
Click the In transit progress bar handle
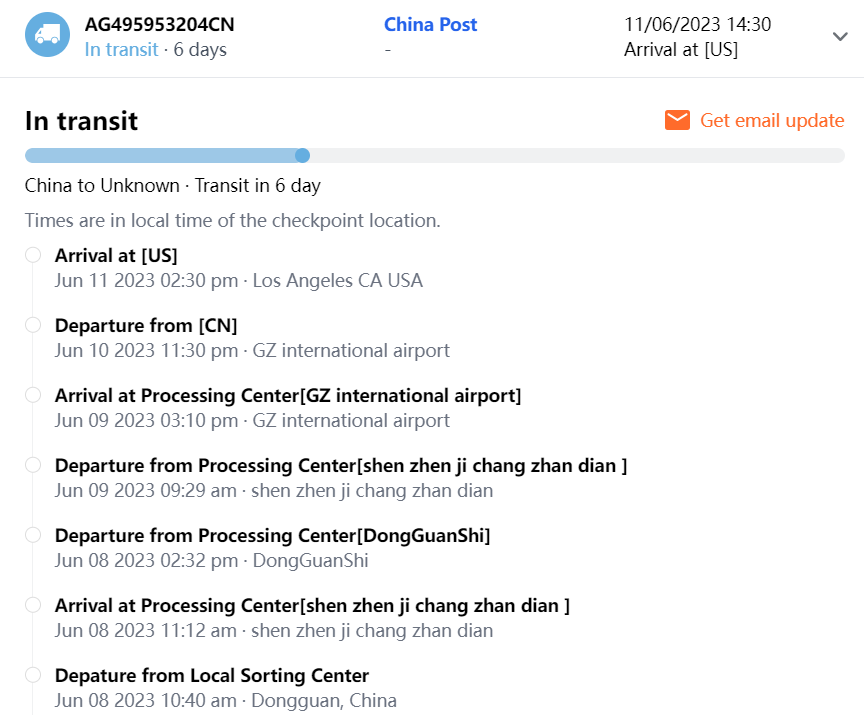tap(303, 155)
